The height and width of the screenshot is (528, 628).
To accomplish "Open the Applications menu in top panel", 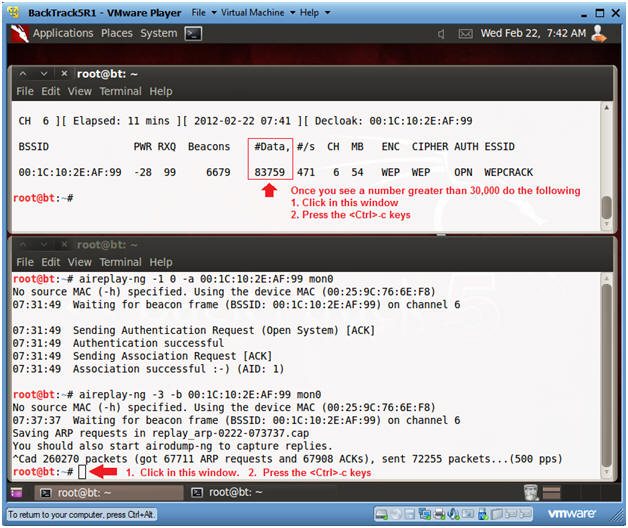I will (63, 33).
